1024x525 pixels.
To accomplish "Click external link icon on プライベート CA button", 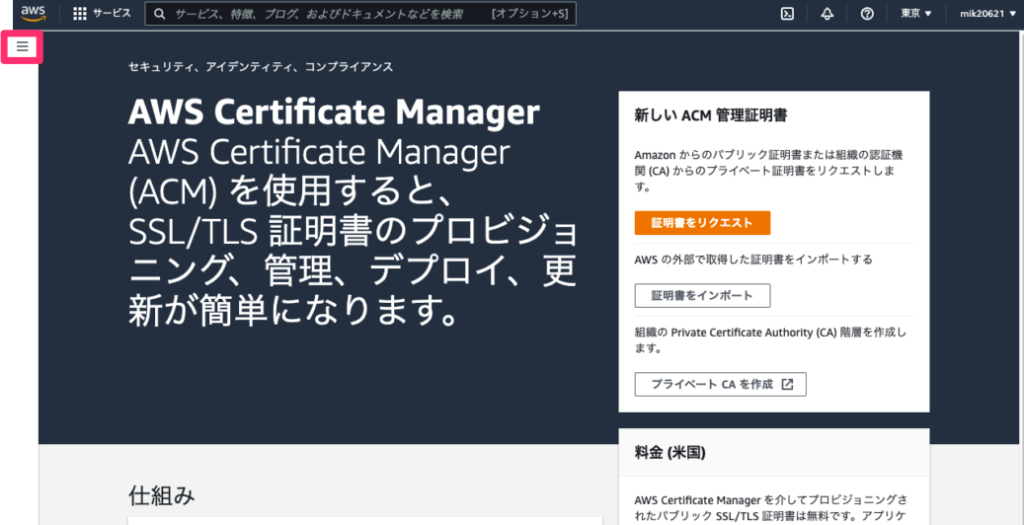I will coord(788,384).
